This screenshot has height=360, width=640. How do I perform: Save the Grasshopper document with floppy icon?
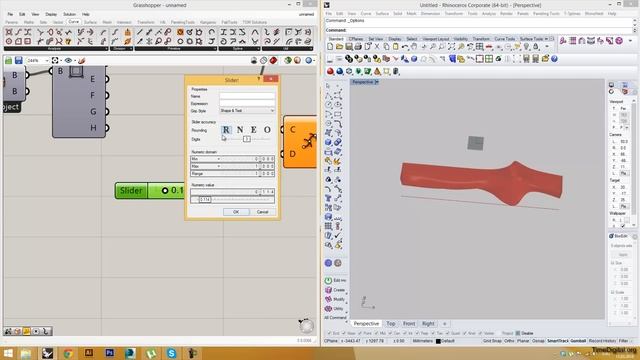[x=19, y=60]
